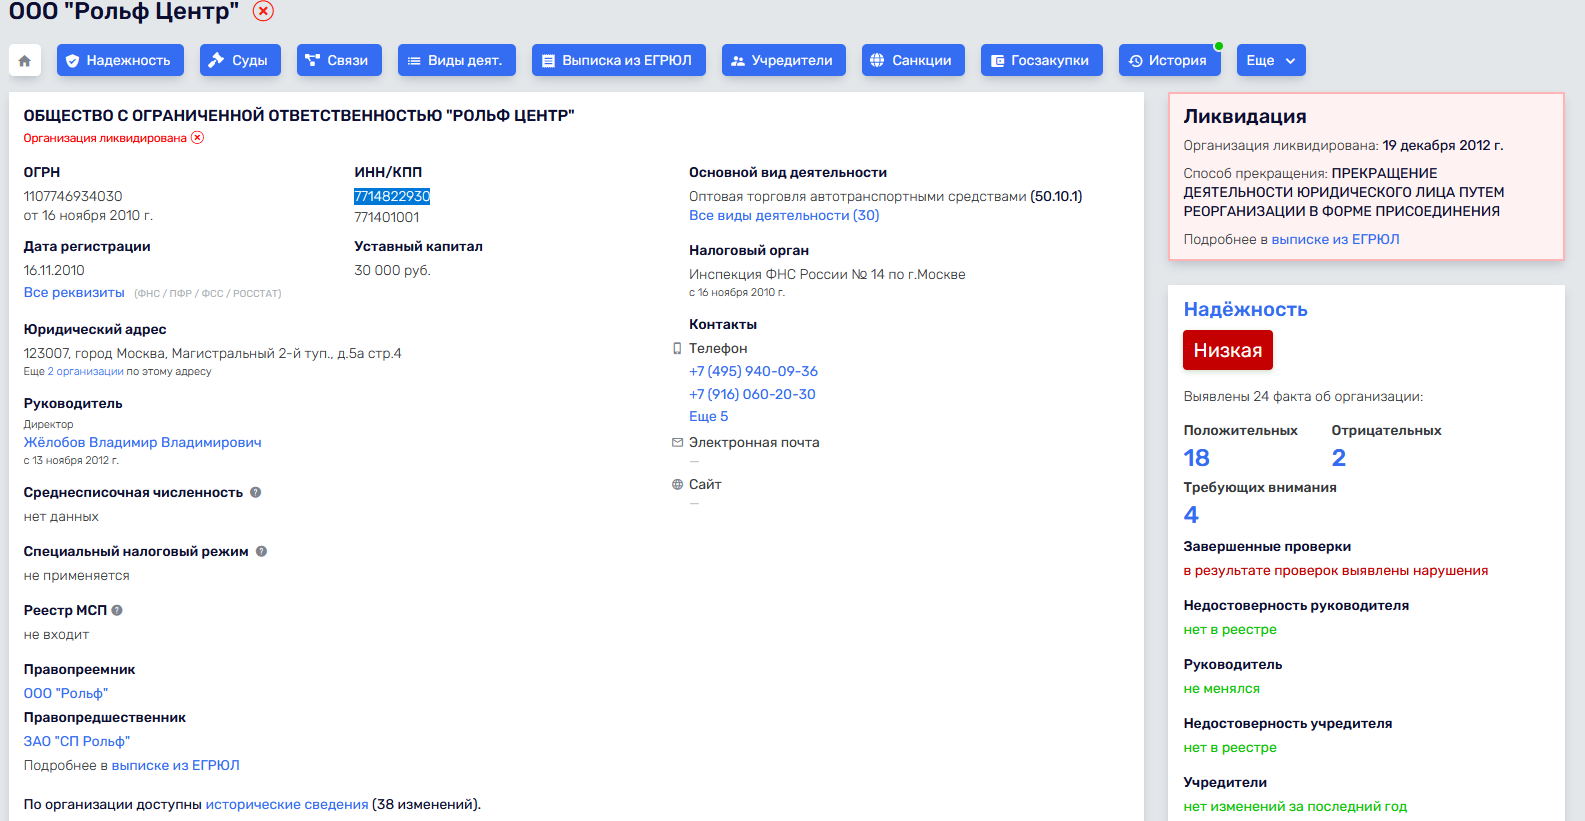Image resolution: width=1585 pixels, height=821 pixels.
Task: Open the Учредители tab
Action: pos(784,60)
